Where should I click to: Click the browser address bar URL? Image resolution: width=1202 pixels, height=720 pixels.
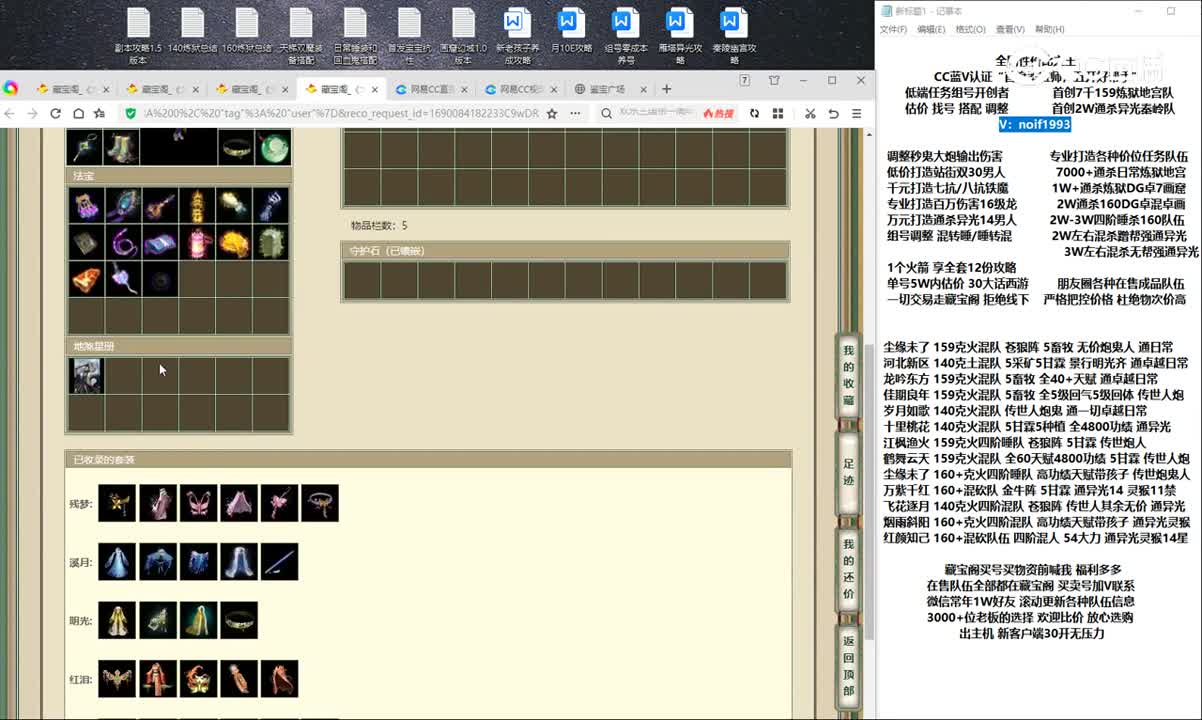click(340, 114)
